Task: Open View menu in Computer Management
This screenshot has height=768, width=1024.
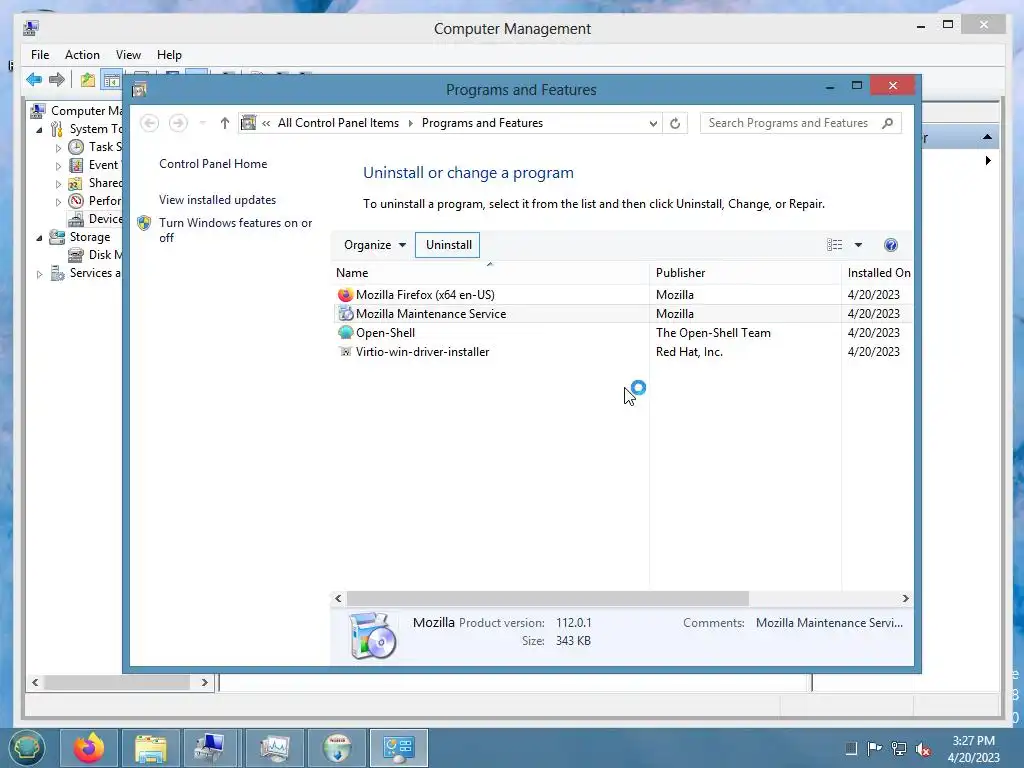Action: 128,55
